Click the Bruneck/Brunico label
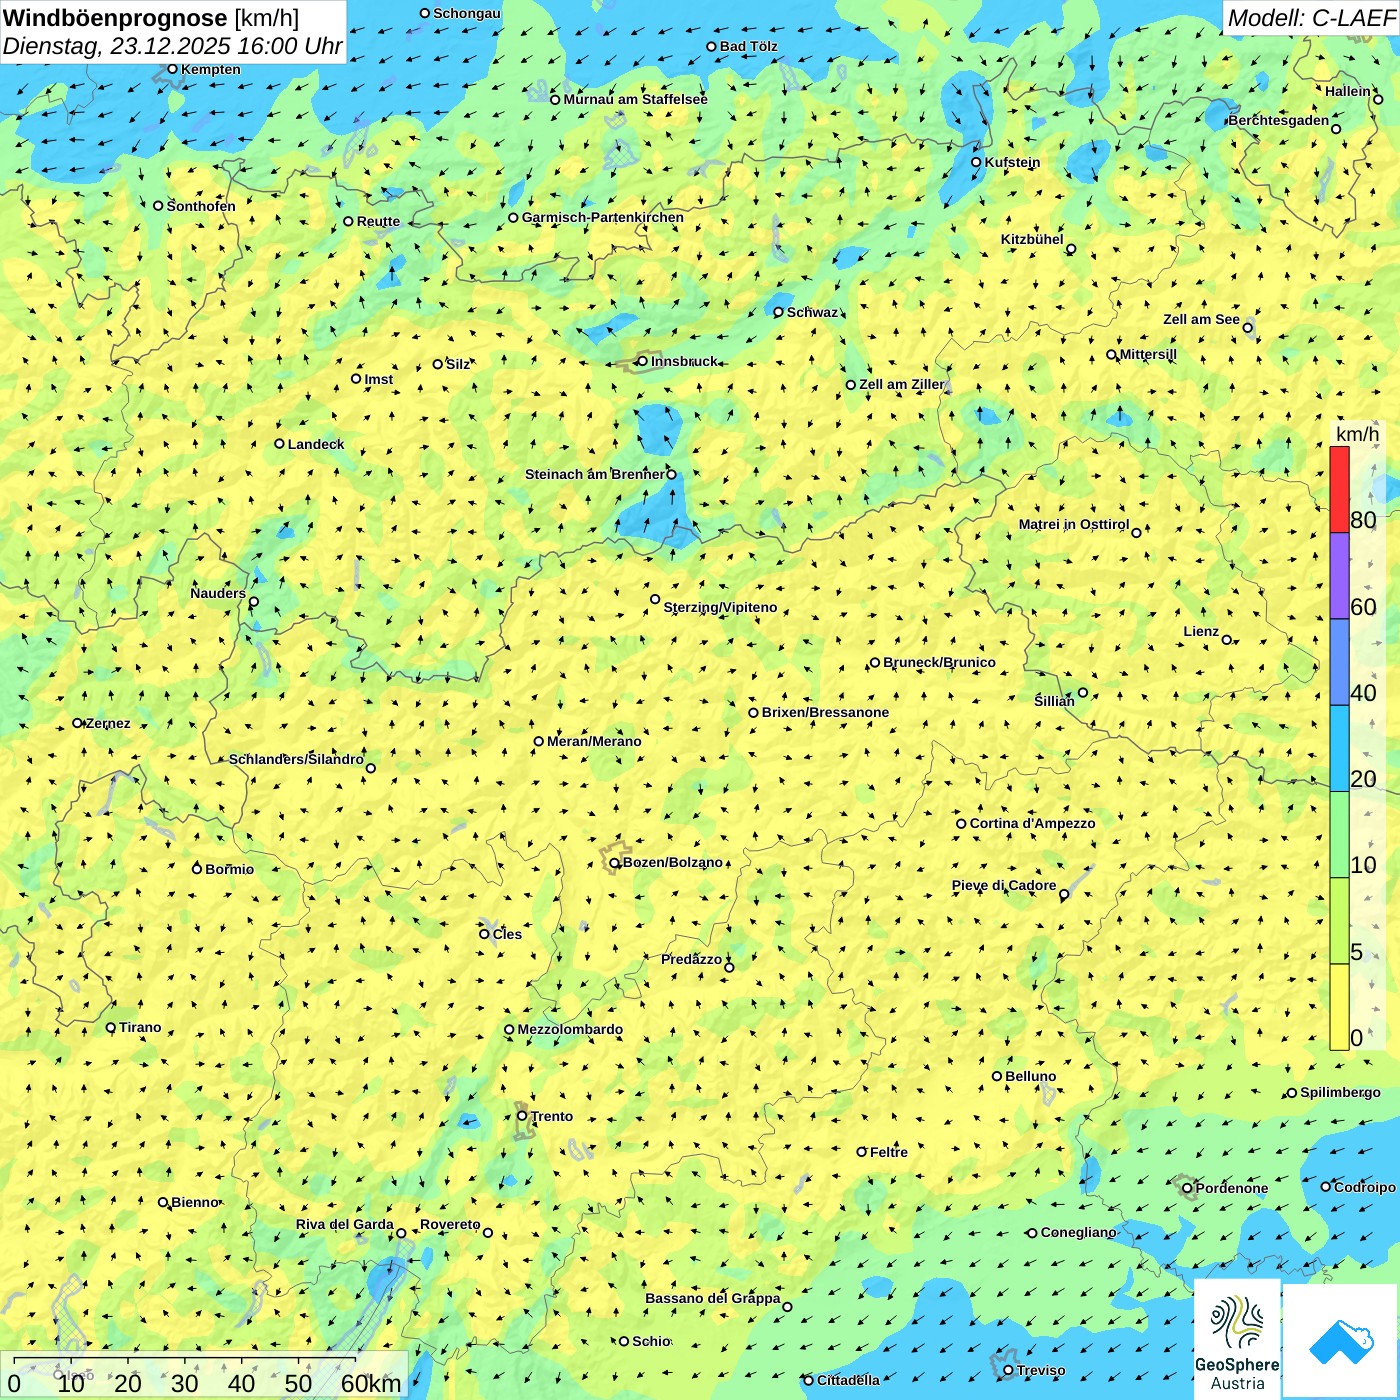The height and width of the screenshot is (1400, 1400). 939,662
